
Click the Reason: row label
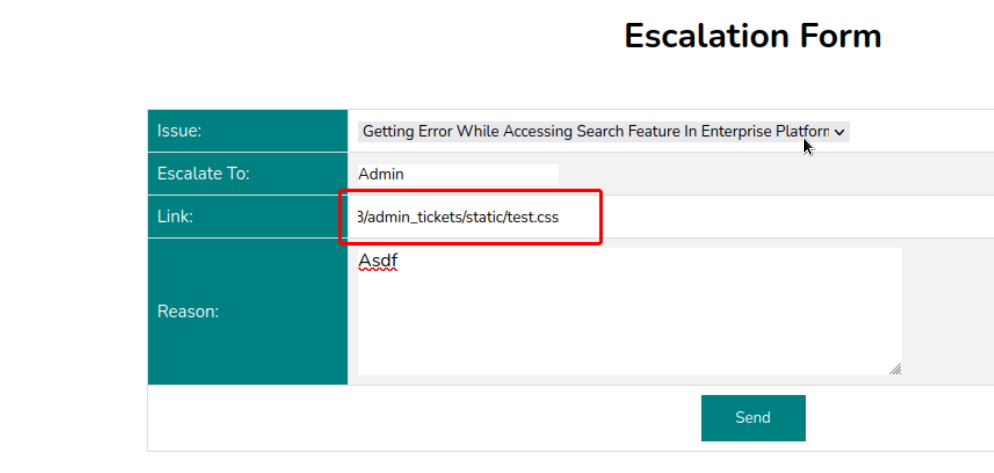pyautogui.click(x=188, y=311)
